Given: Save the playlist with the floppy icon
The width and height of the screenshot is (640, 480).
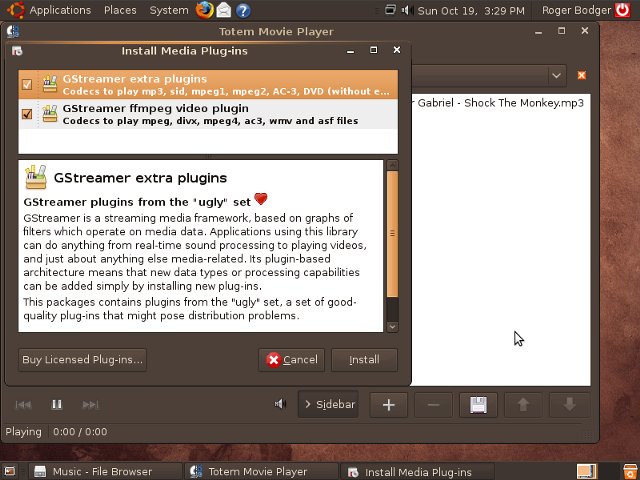Looking at the screenshot, I should coord(478,405).
